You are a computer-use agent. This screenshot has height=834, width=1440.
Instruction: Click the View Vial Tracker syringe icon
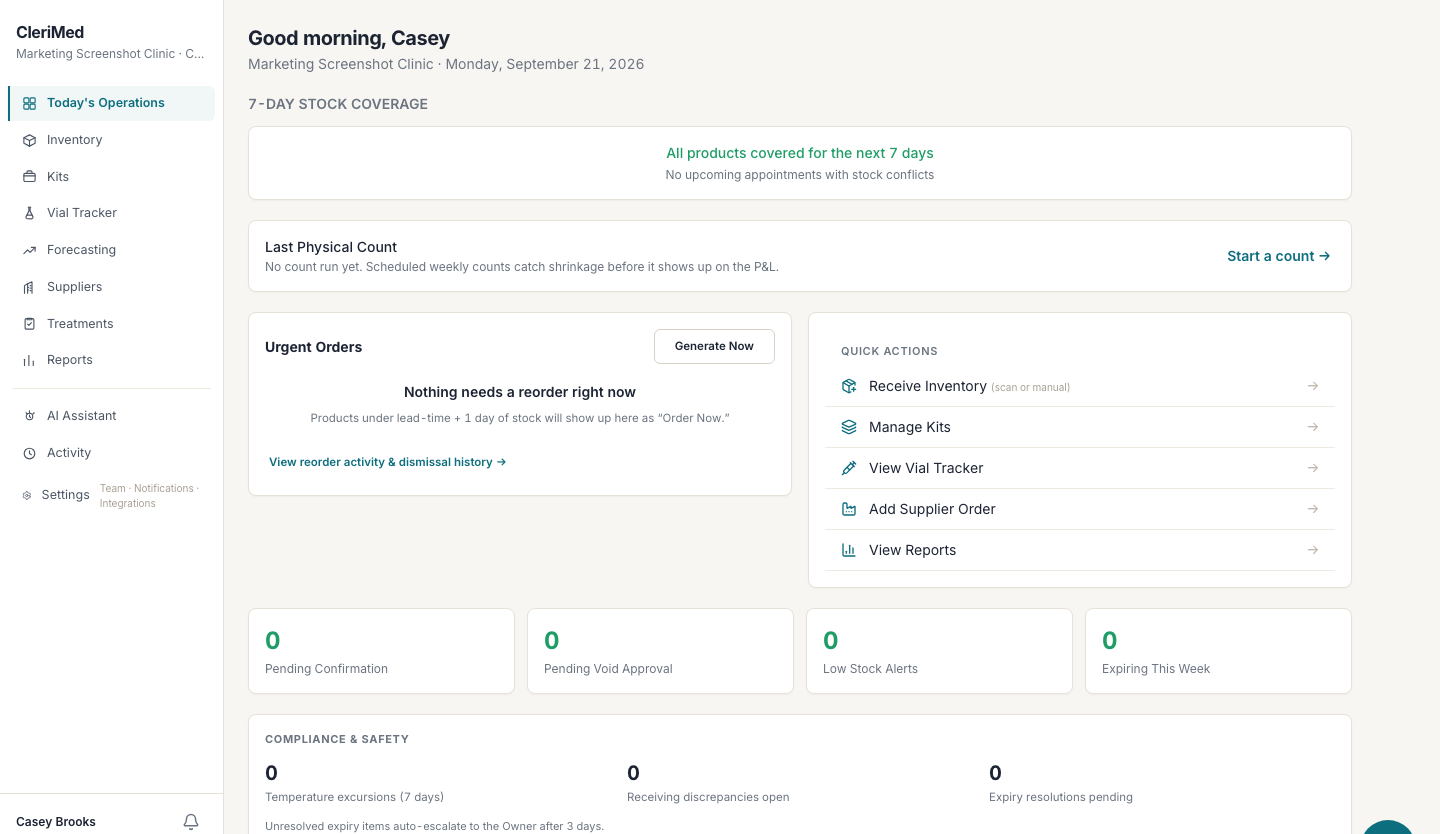(x=849, y=468)
